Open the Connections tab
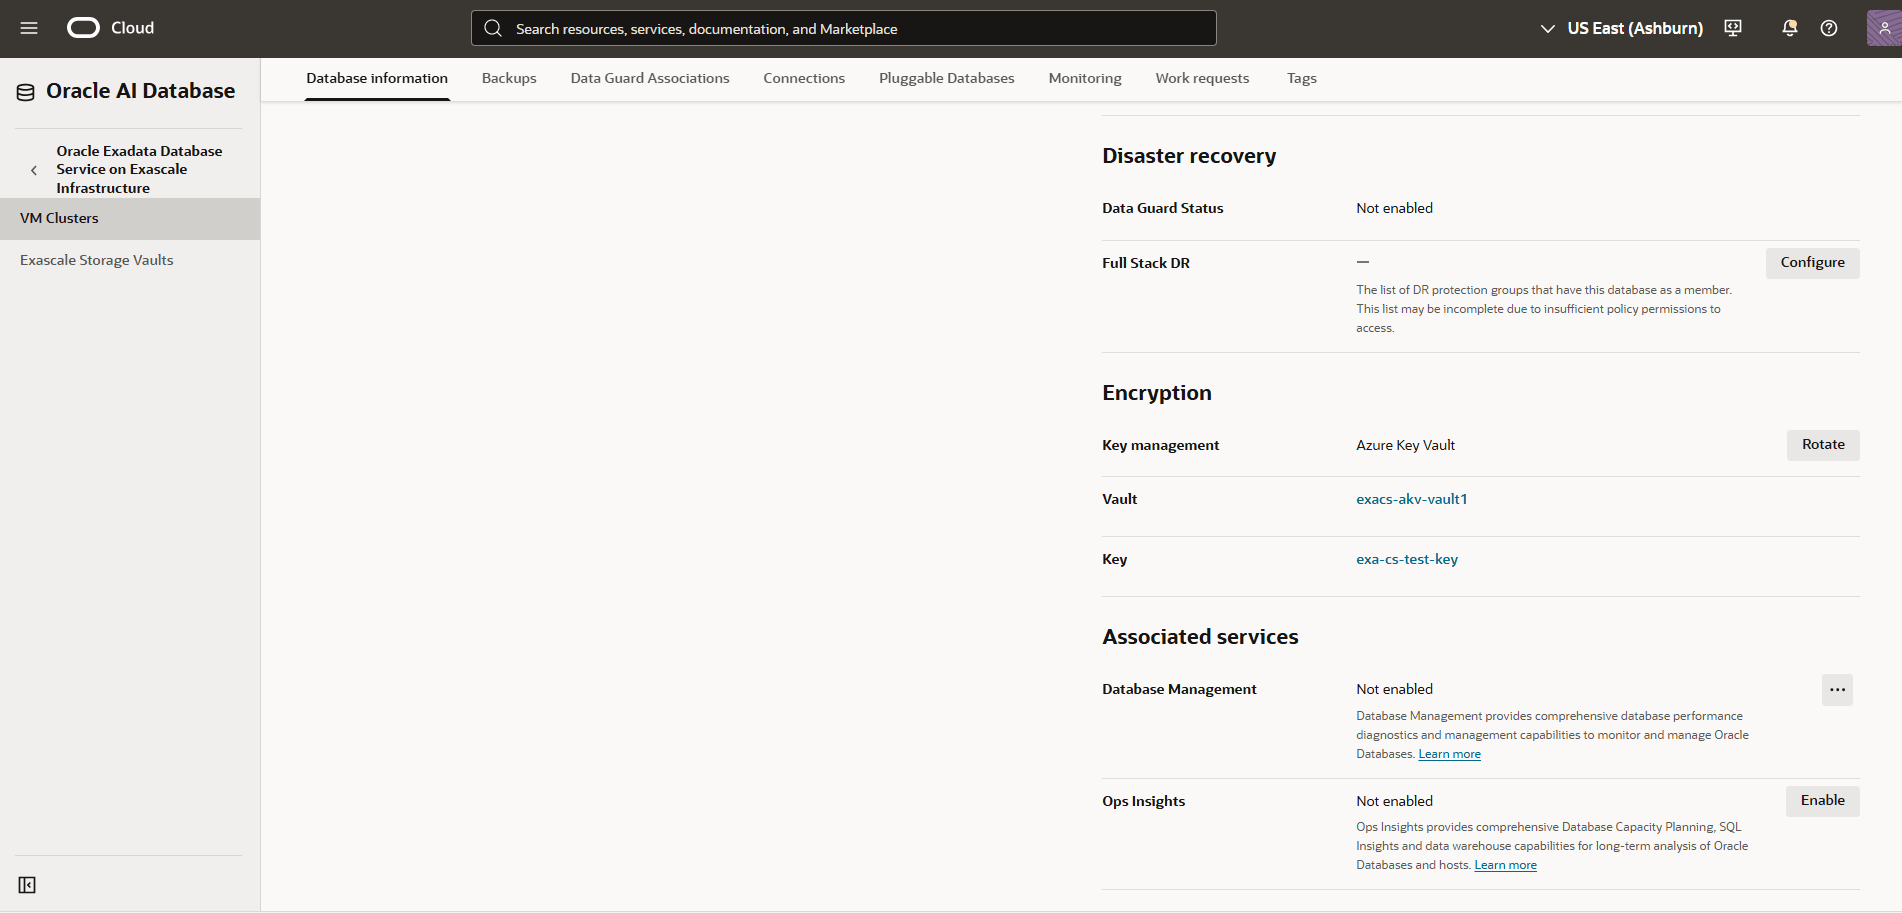This screenshot has height=913, width=1902. tap(804, 78)
